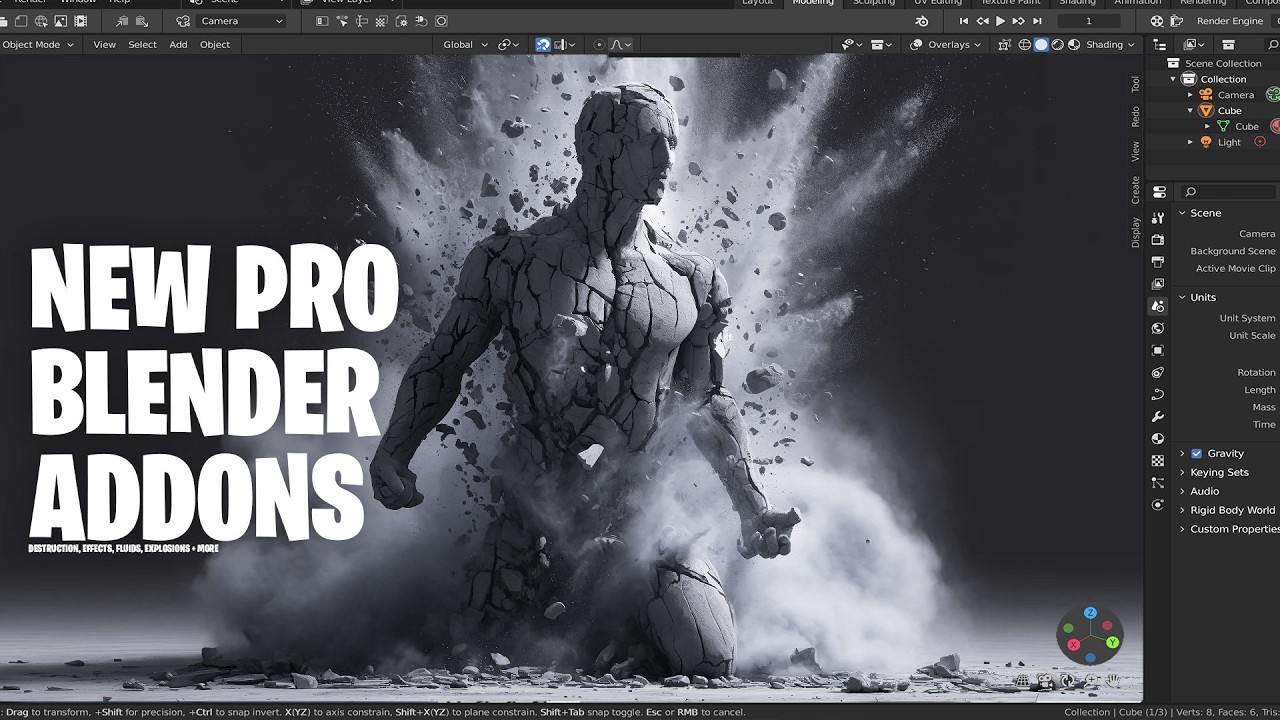Click the blue Z axis on navigation gizmo
This screenshot has height=720, width=1280.
coord(1091,613)
